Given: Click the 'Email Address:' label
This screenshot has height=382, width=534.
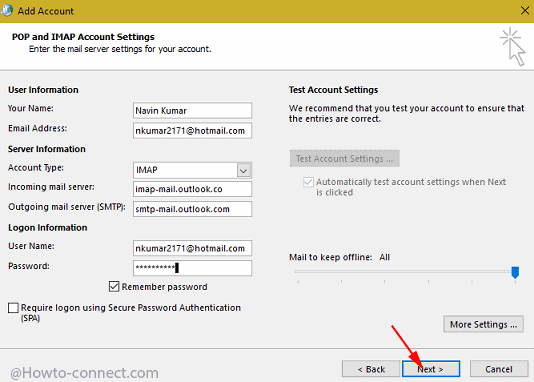Looking at the screenshot, I should coord(37,128).
